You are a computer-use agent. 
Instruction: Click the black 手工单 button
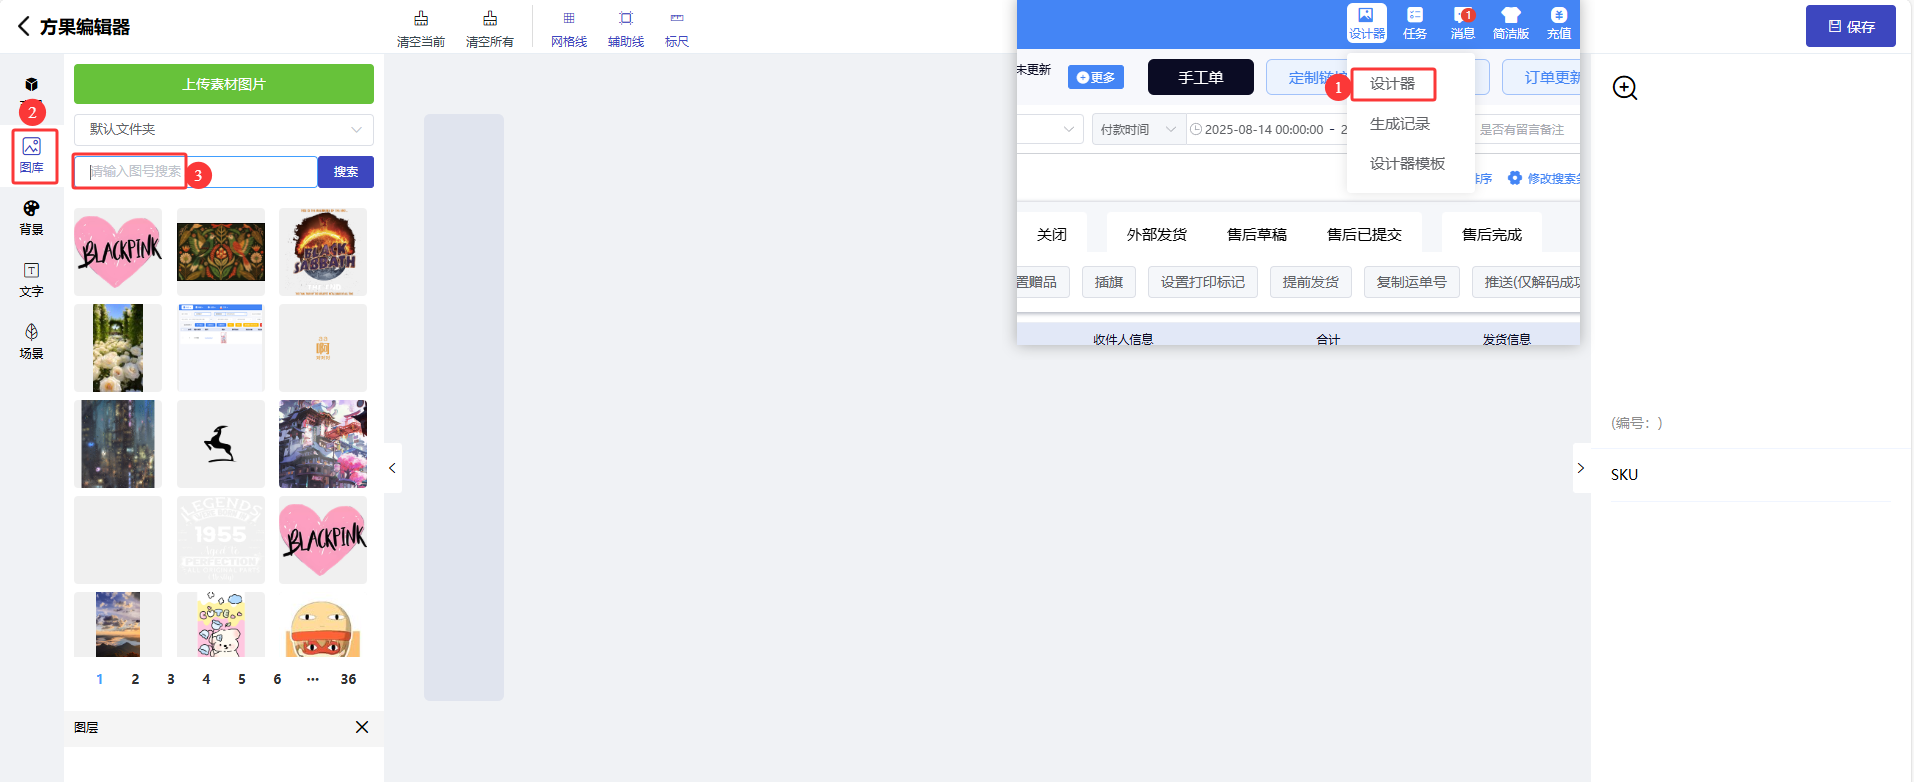pyautogui.click(x=1201, y=77)
